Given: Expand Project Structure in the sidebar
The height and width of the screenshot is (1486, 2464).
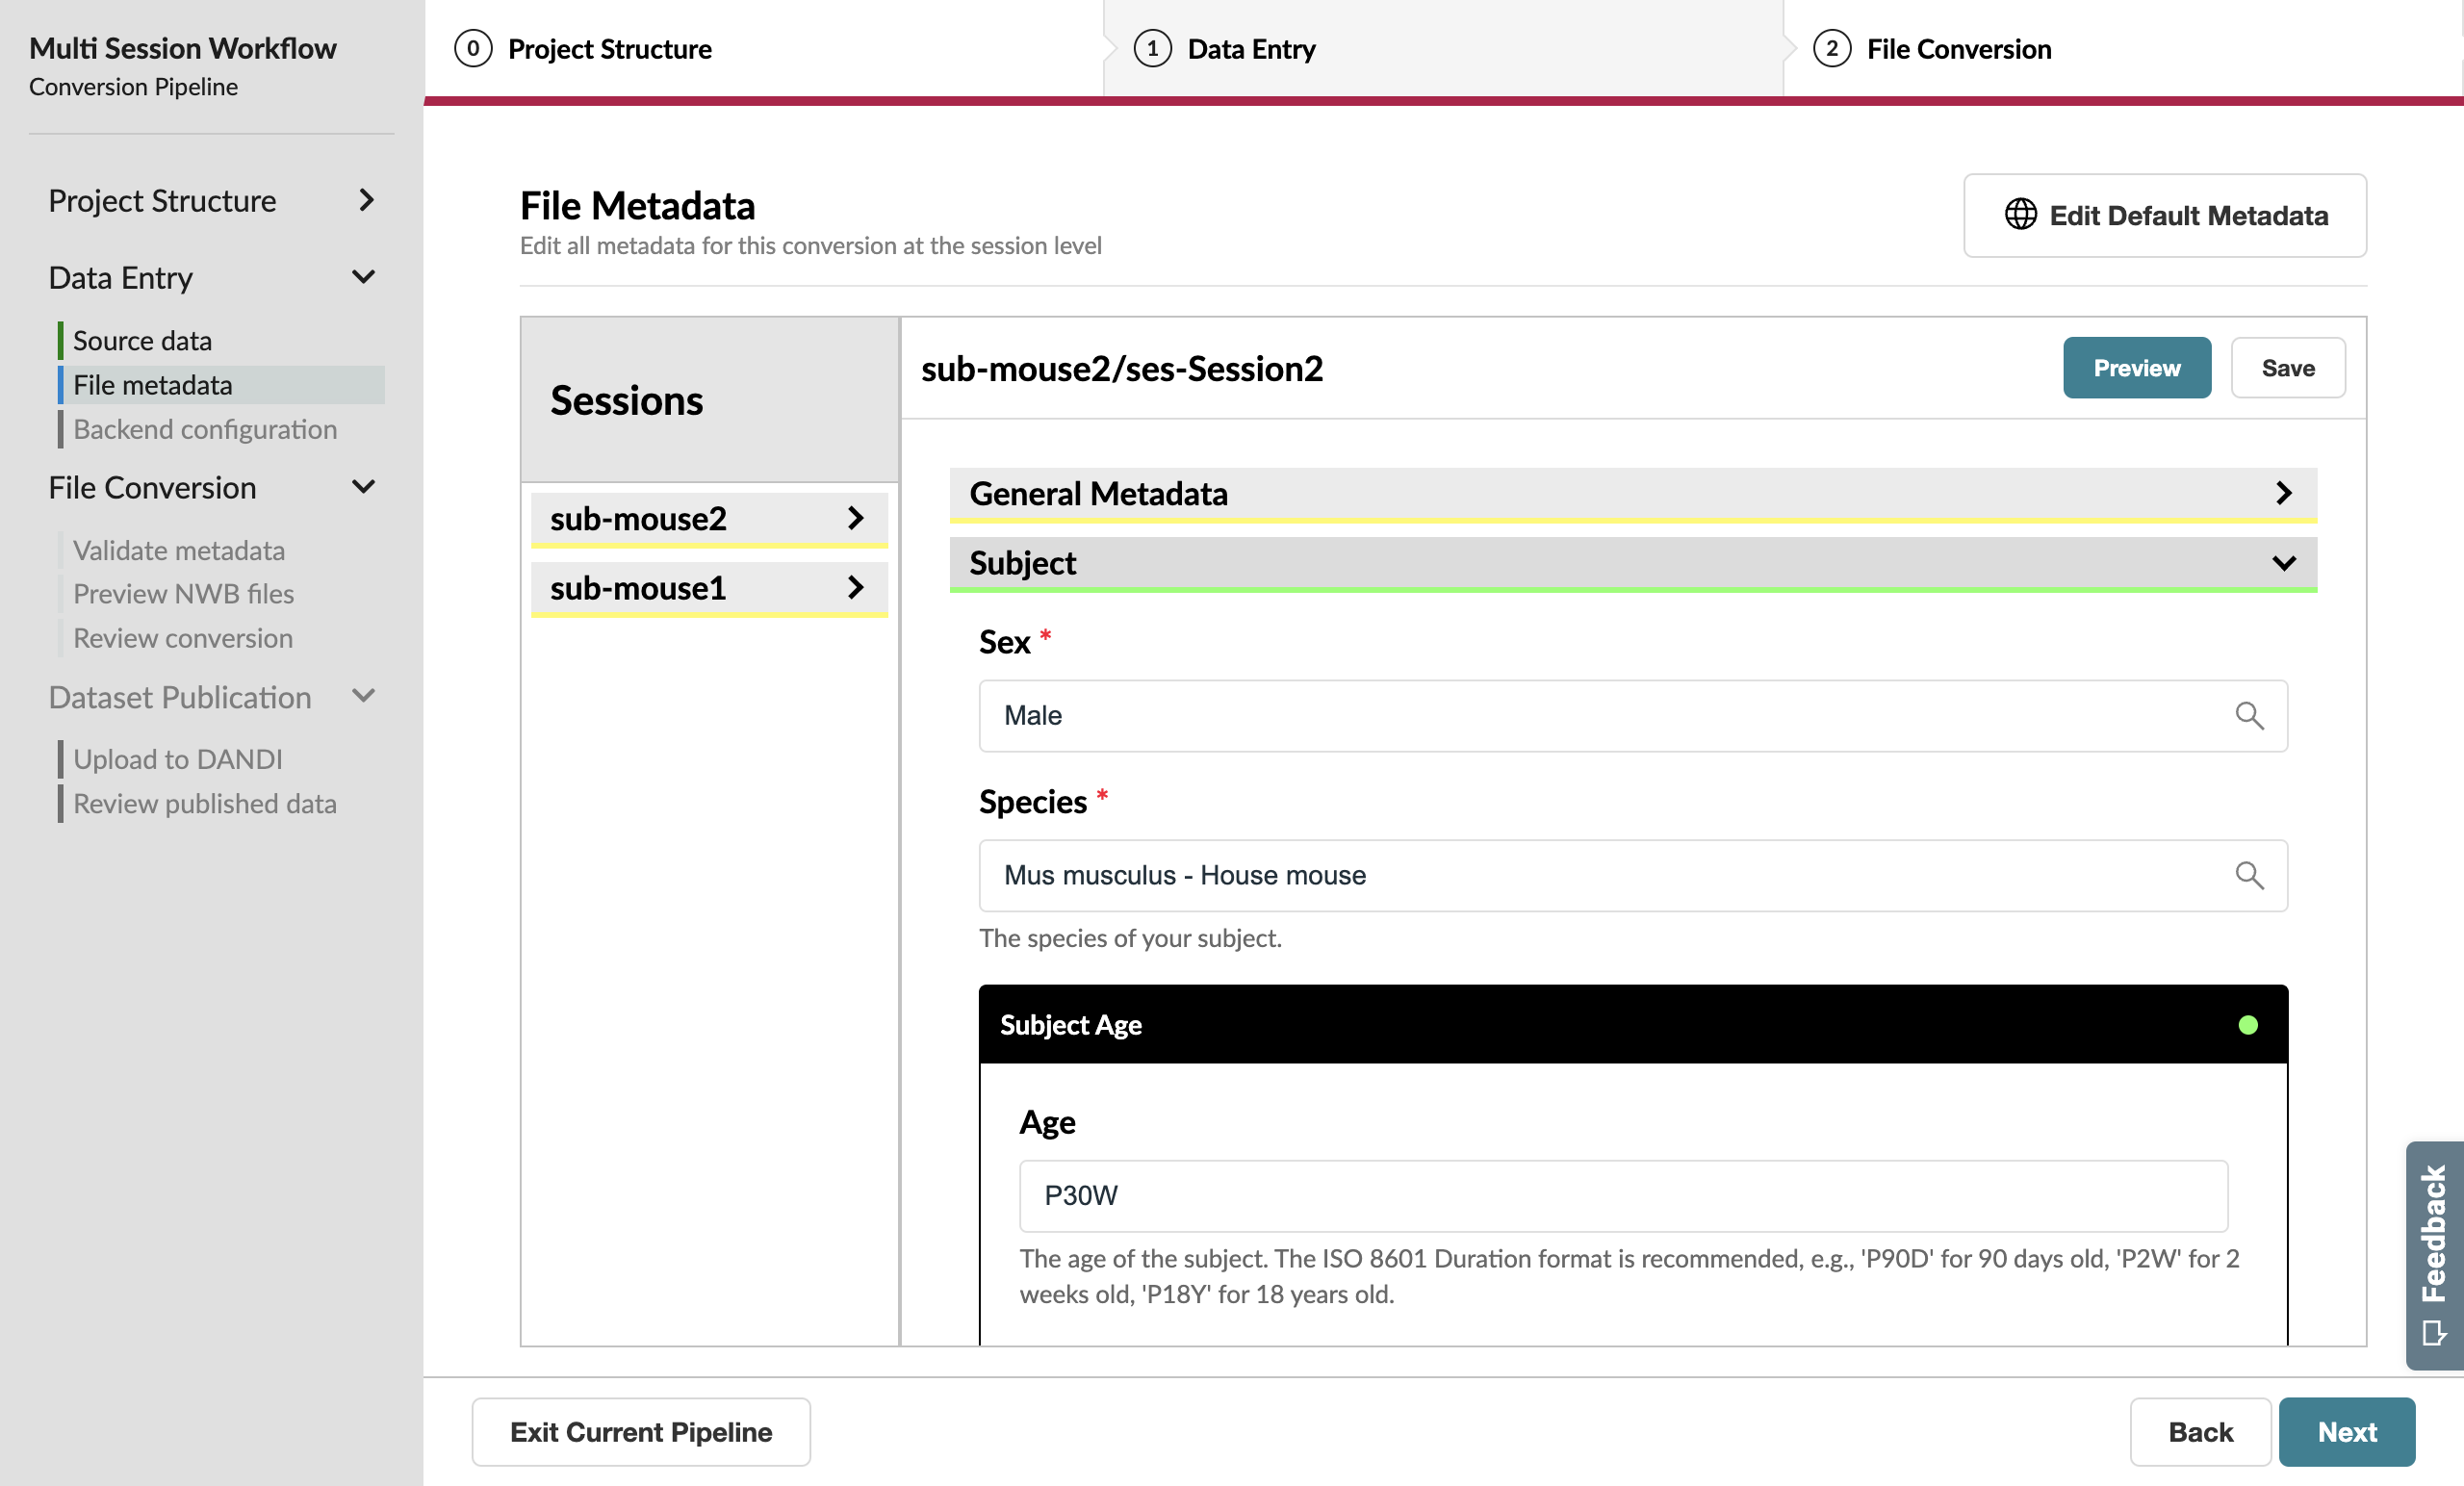Looking at the screenshot, I should tap(366, 200).
